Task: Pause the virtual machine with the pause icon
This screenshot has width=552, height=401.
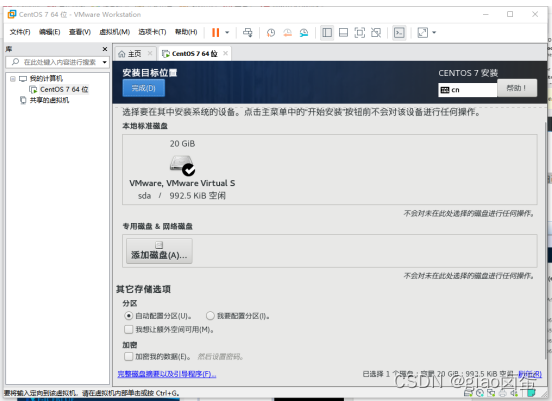Action: (215, 32)
